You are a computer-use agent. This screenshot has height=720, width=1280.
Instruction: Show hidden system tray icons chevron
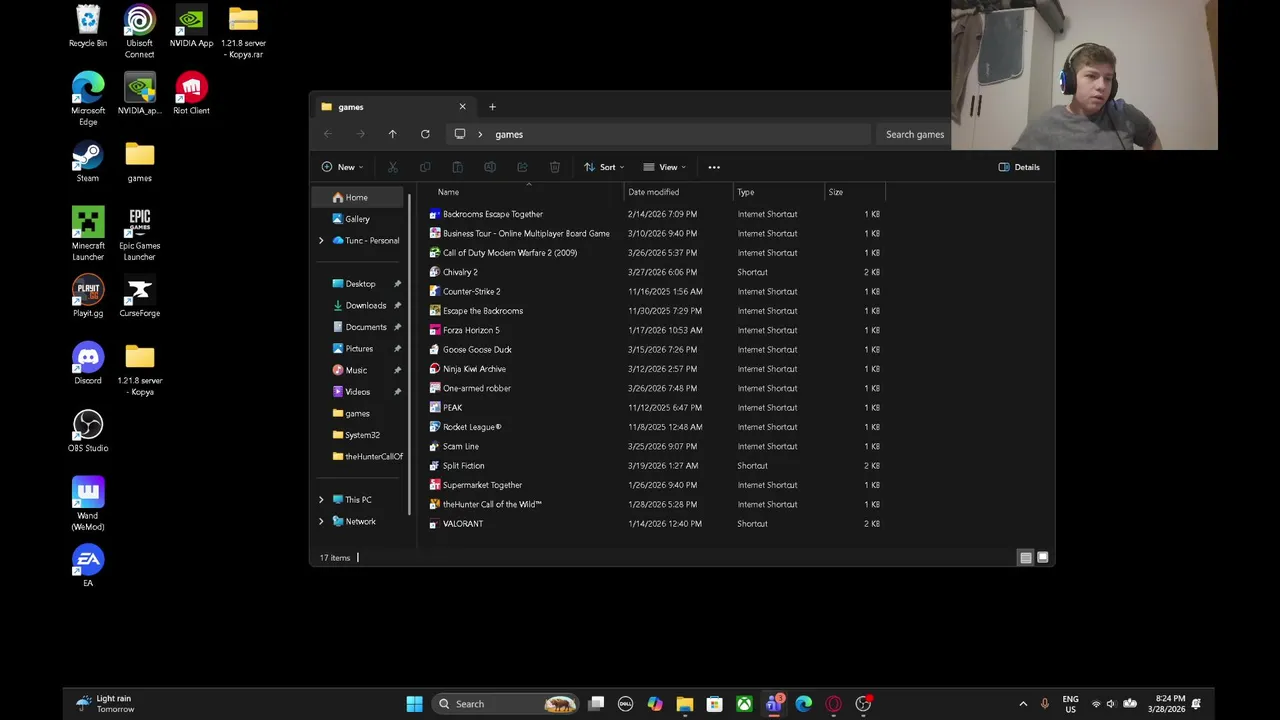coord(1023,704)
